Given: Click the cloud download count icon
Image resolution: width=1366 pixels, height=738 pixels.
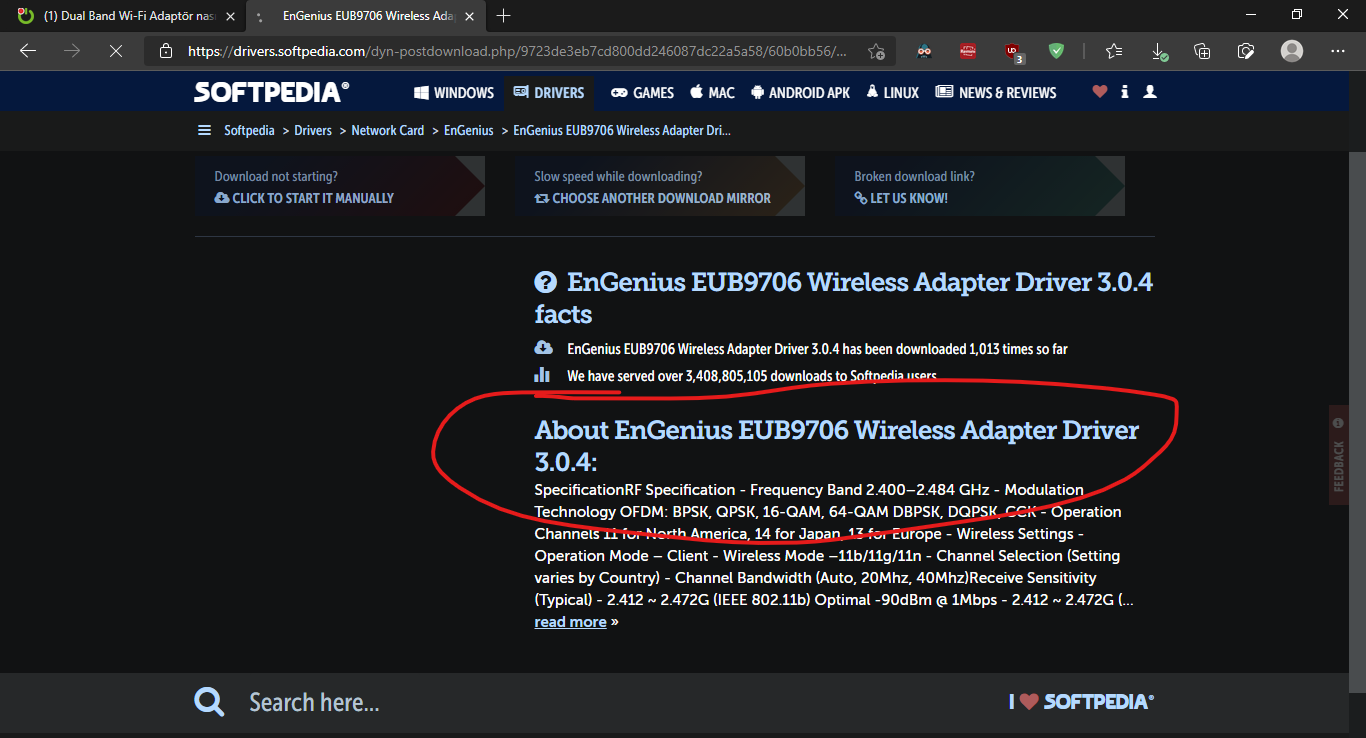Looking at the screenshot, I should [x=543, y=348].
